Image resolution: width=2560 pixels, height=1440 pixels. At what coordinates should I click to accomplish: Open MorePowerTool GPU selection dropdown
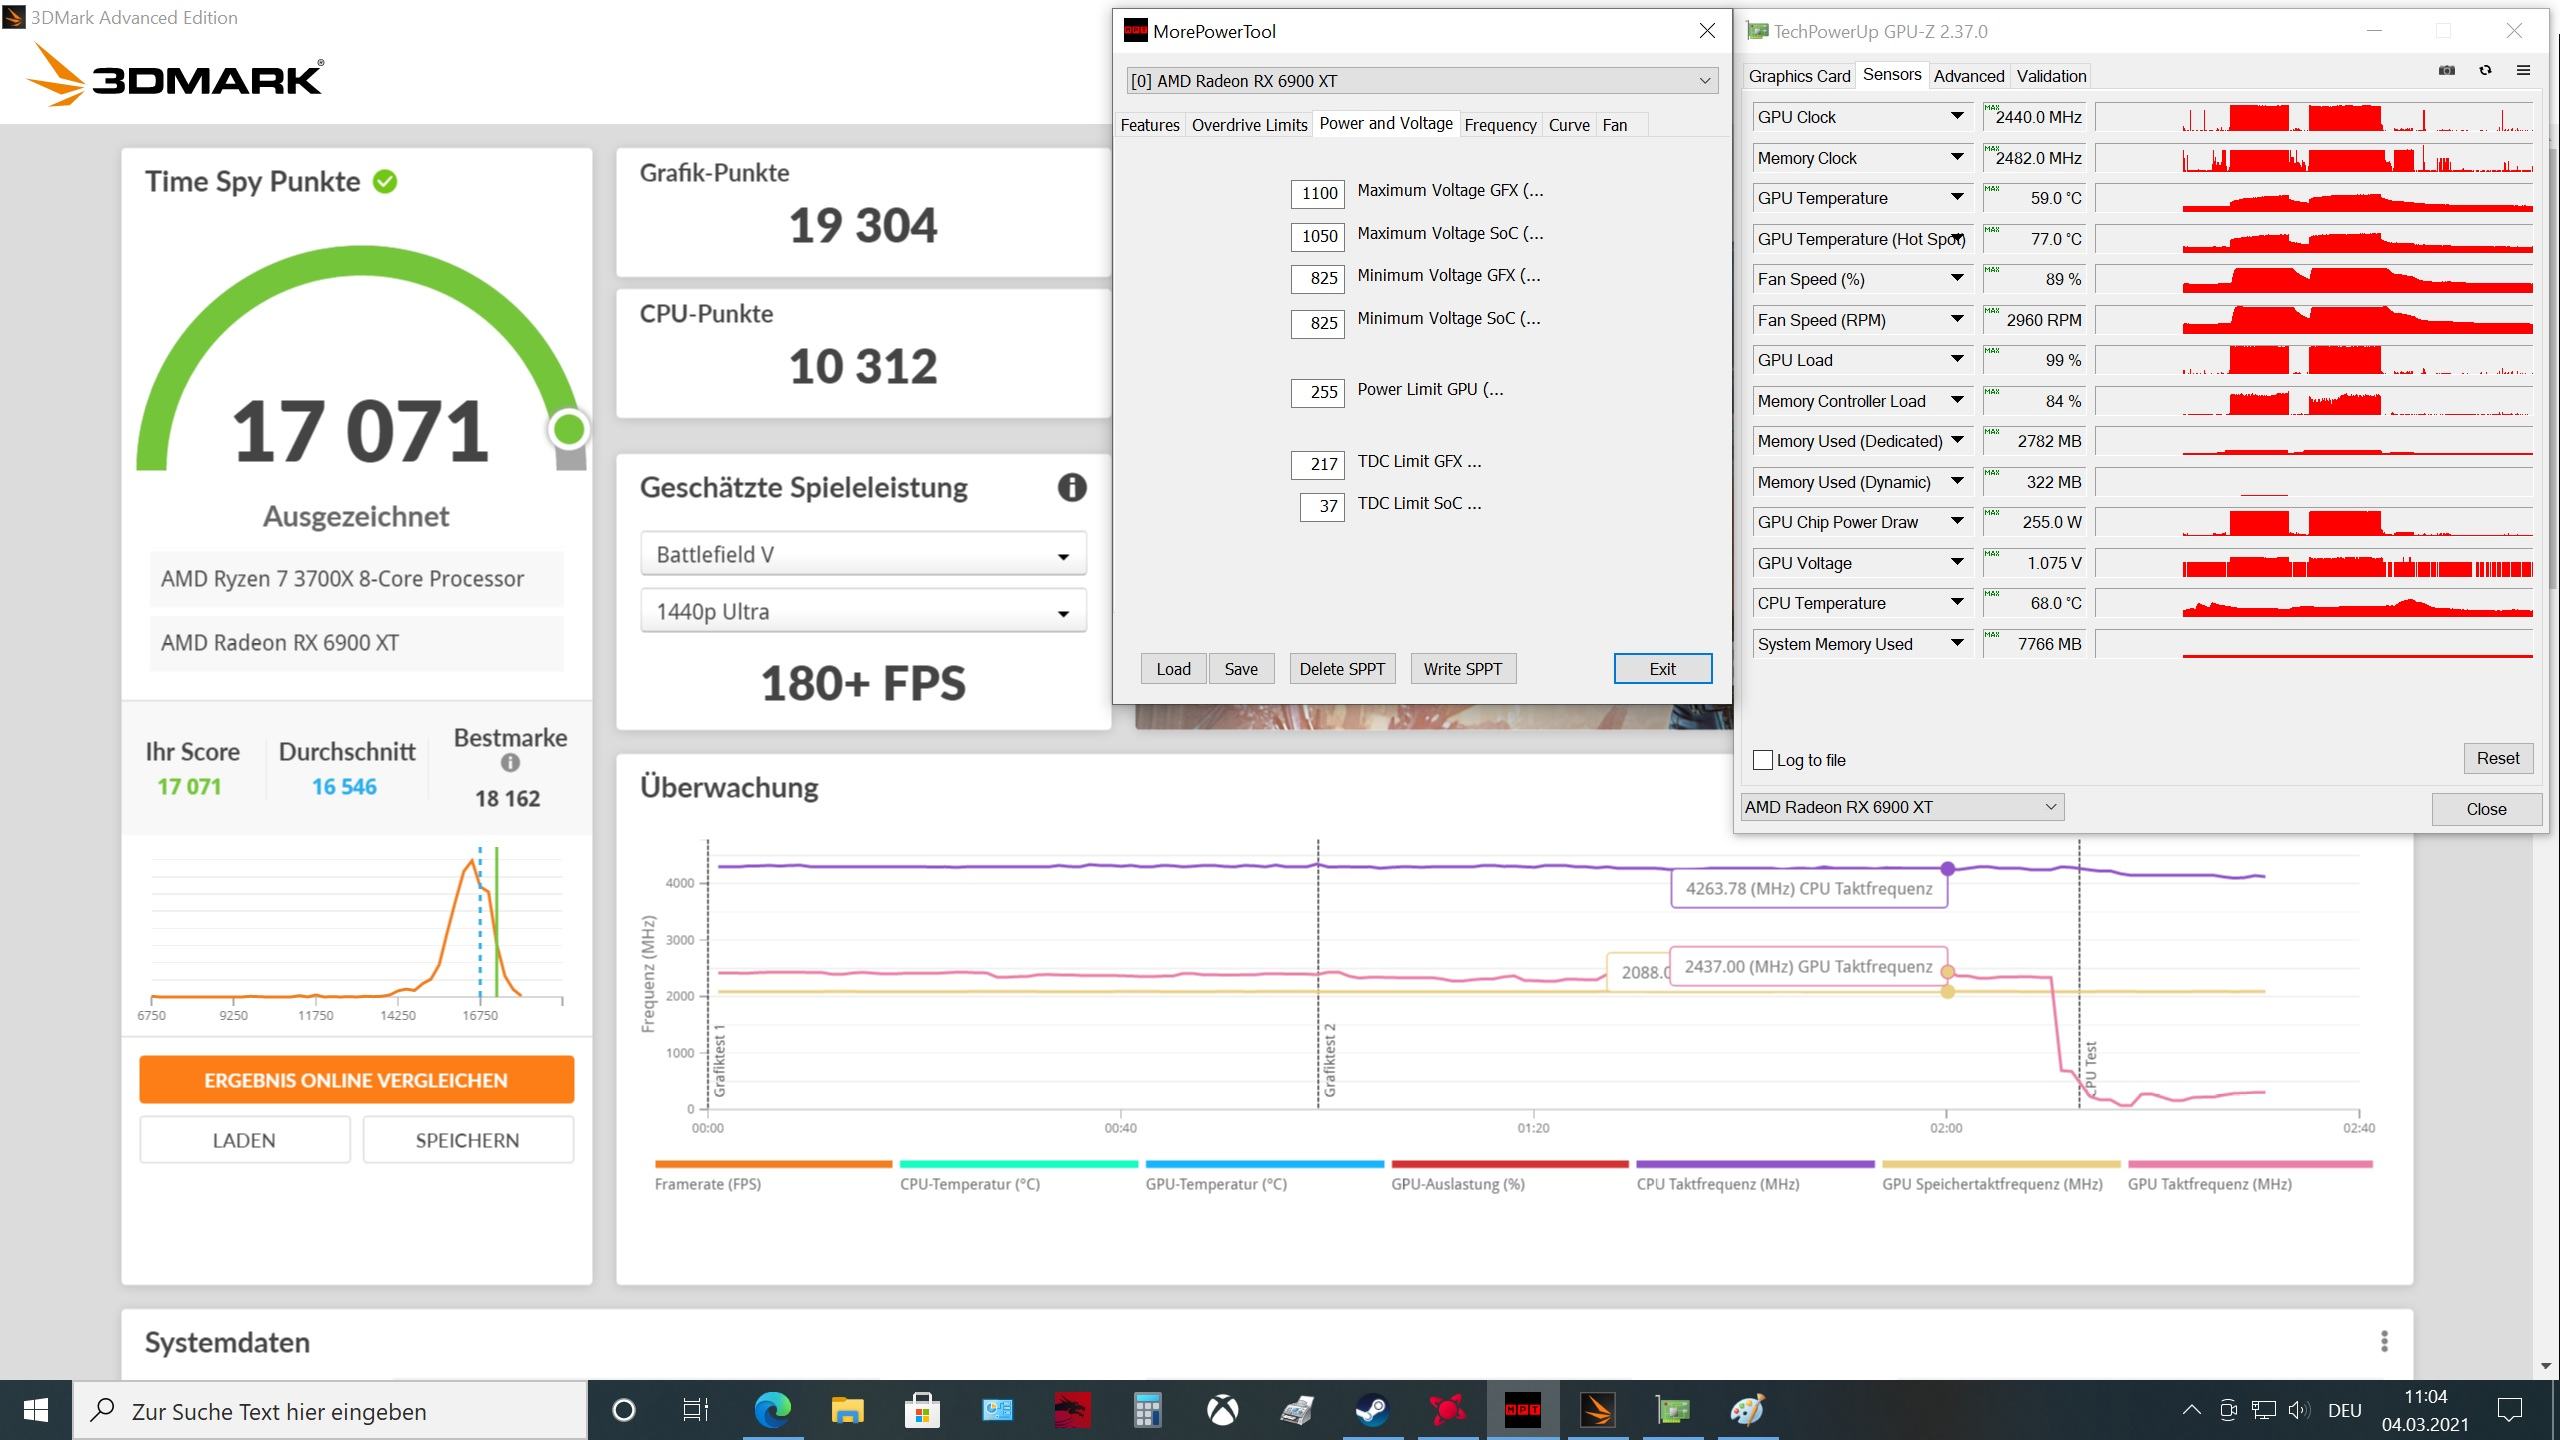coord(1422,81)
